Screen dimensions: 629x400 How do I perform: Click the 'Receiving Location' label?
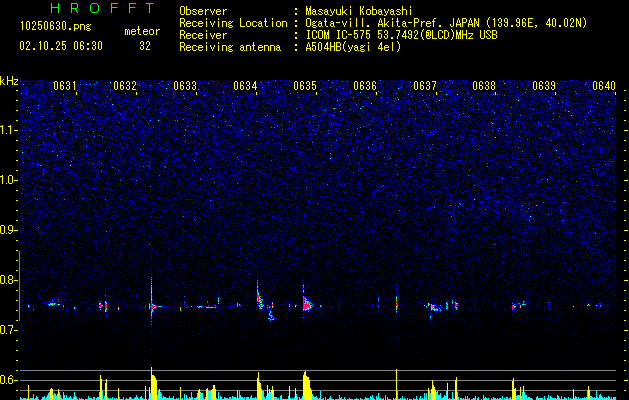pyautogui.click(x=233, y=23)
